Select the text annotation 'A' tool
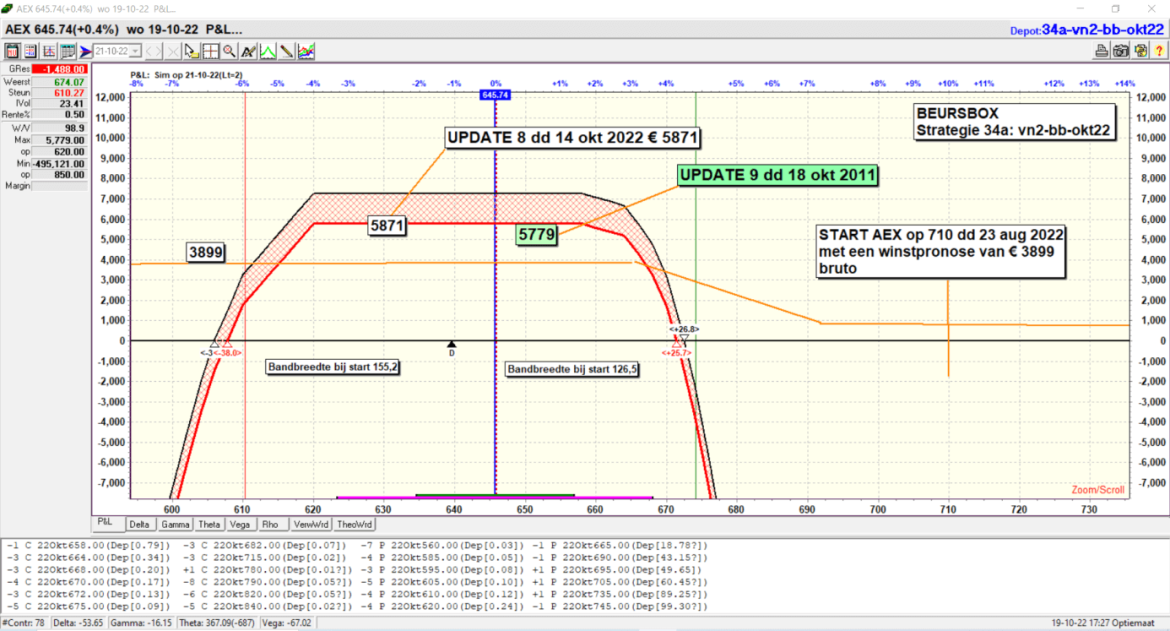 coord(248,51)
